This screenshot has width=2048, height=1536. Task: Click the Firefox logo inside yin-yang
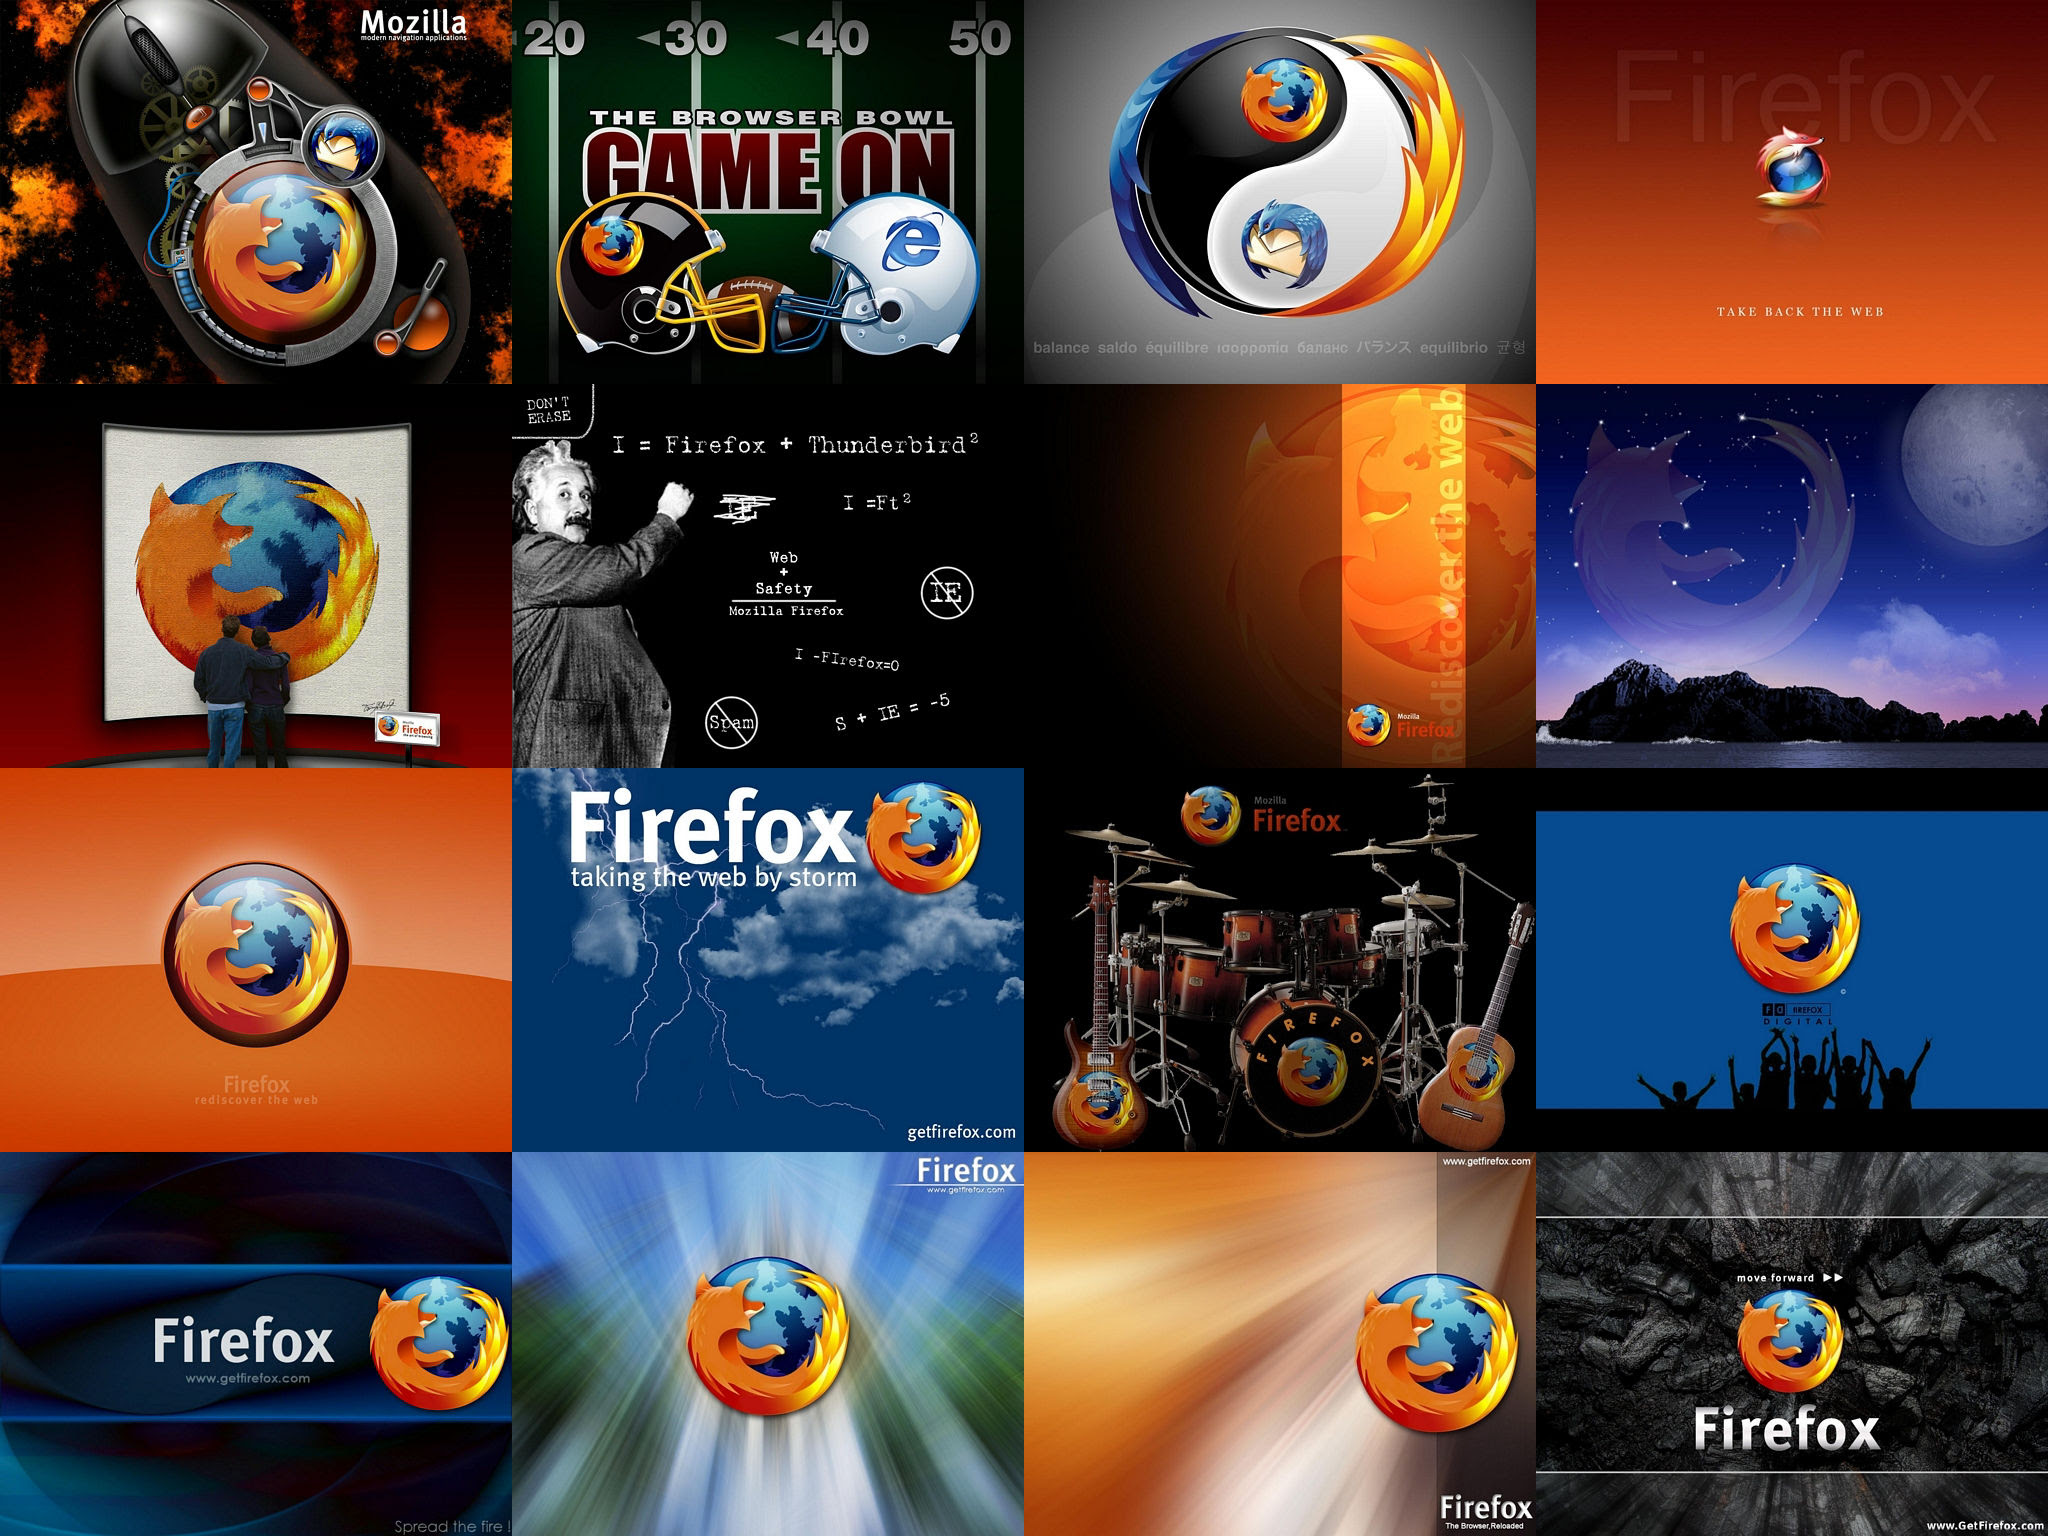point(1284,99)
